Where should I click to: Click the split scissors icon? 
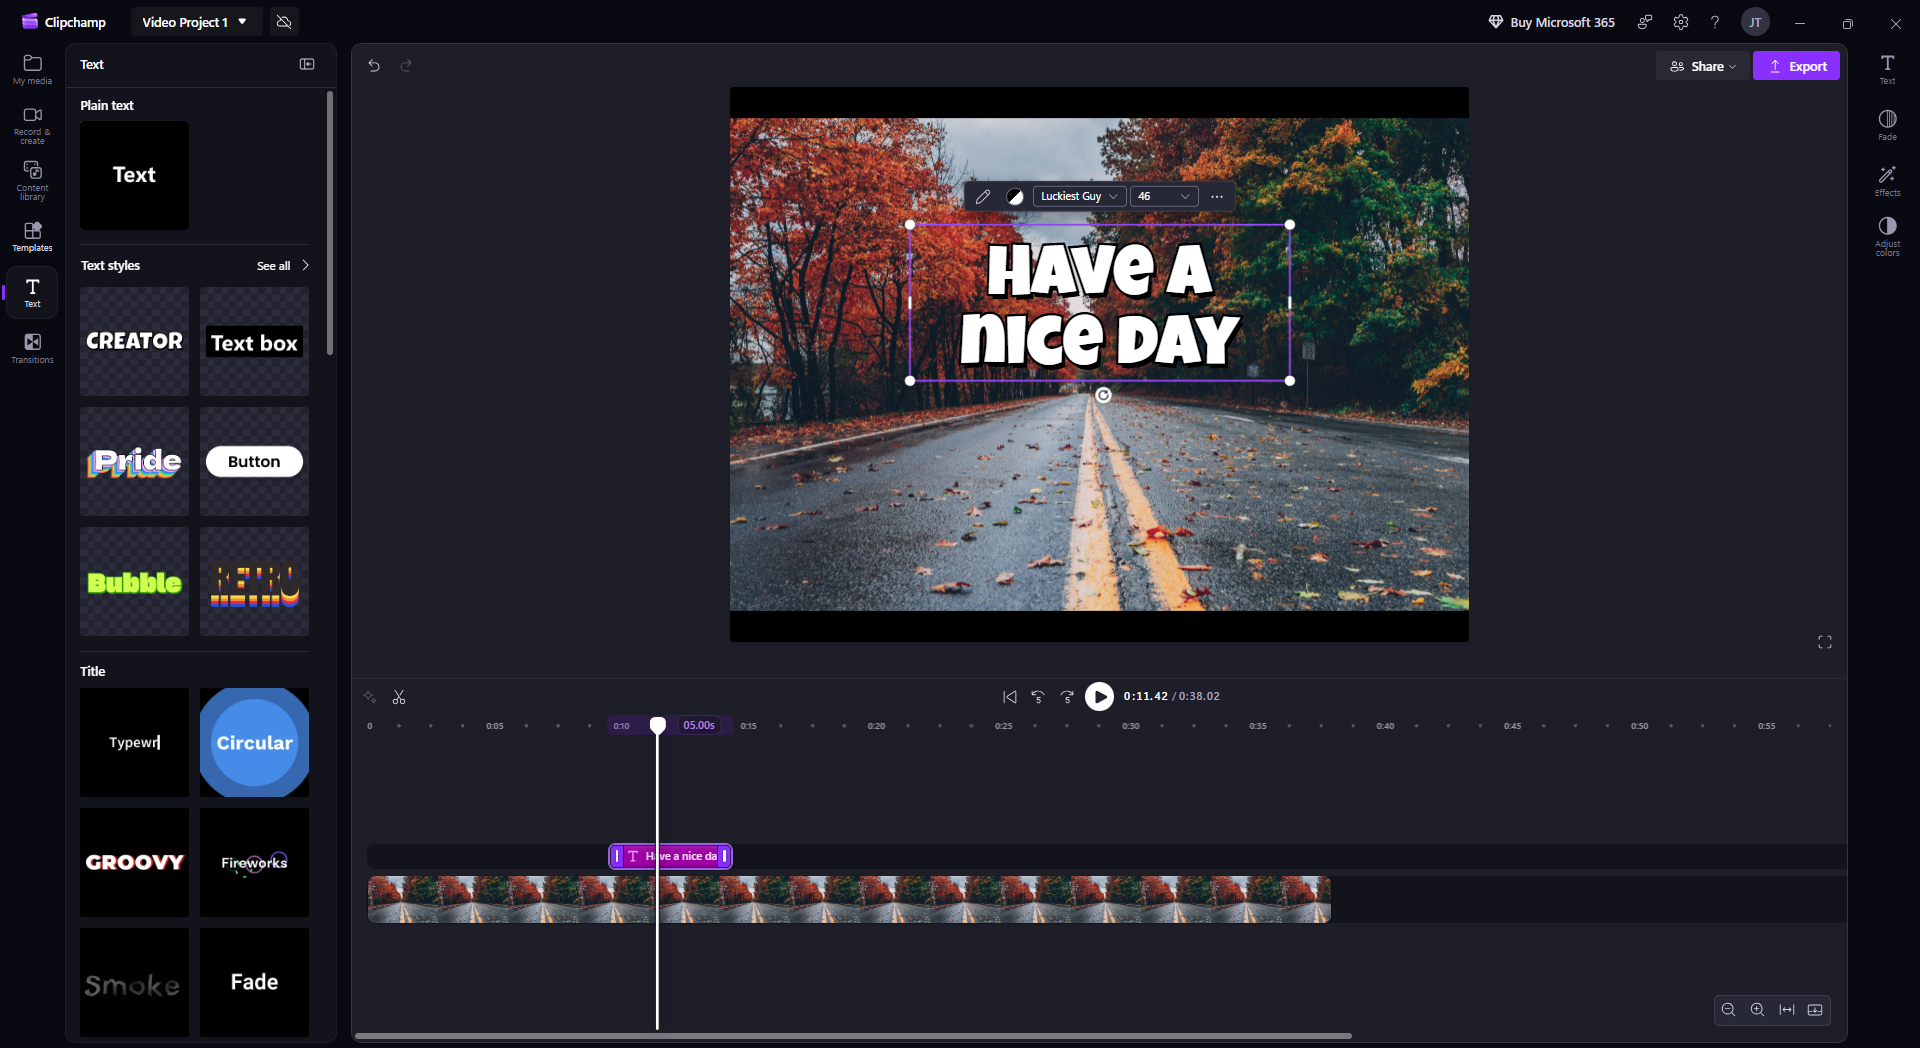pos(399,697)
